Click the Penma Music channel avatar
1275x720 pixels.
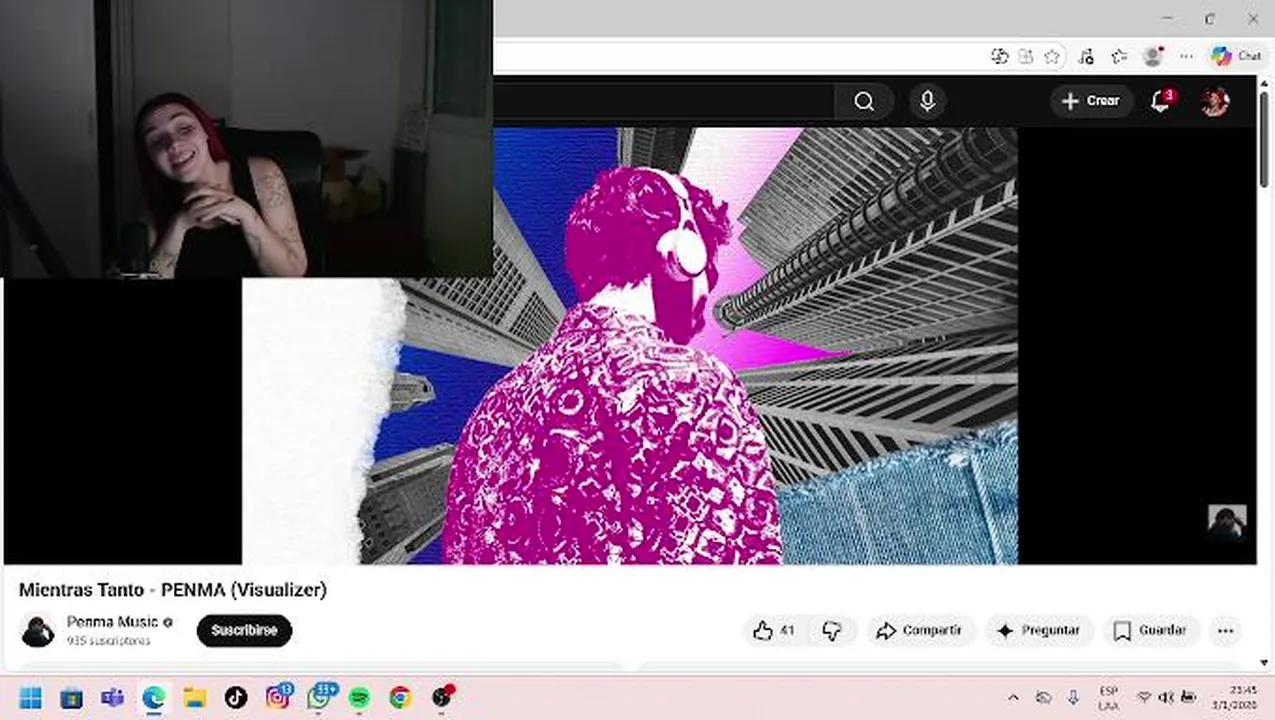pyautogui.click(x=38, y=630)
